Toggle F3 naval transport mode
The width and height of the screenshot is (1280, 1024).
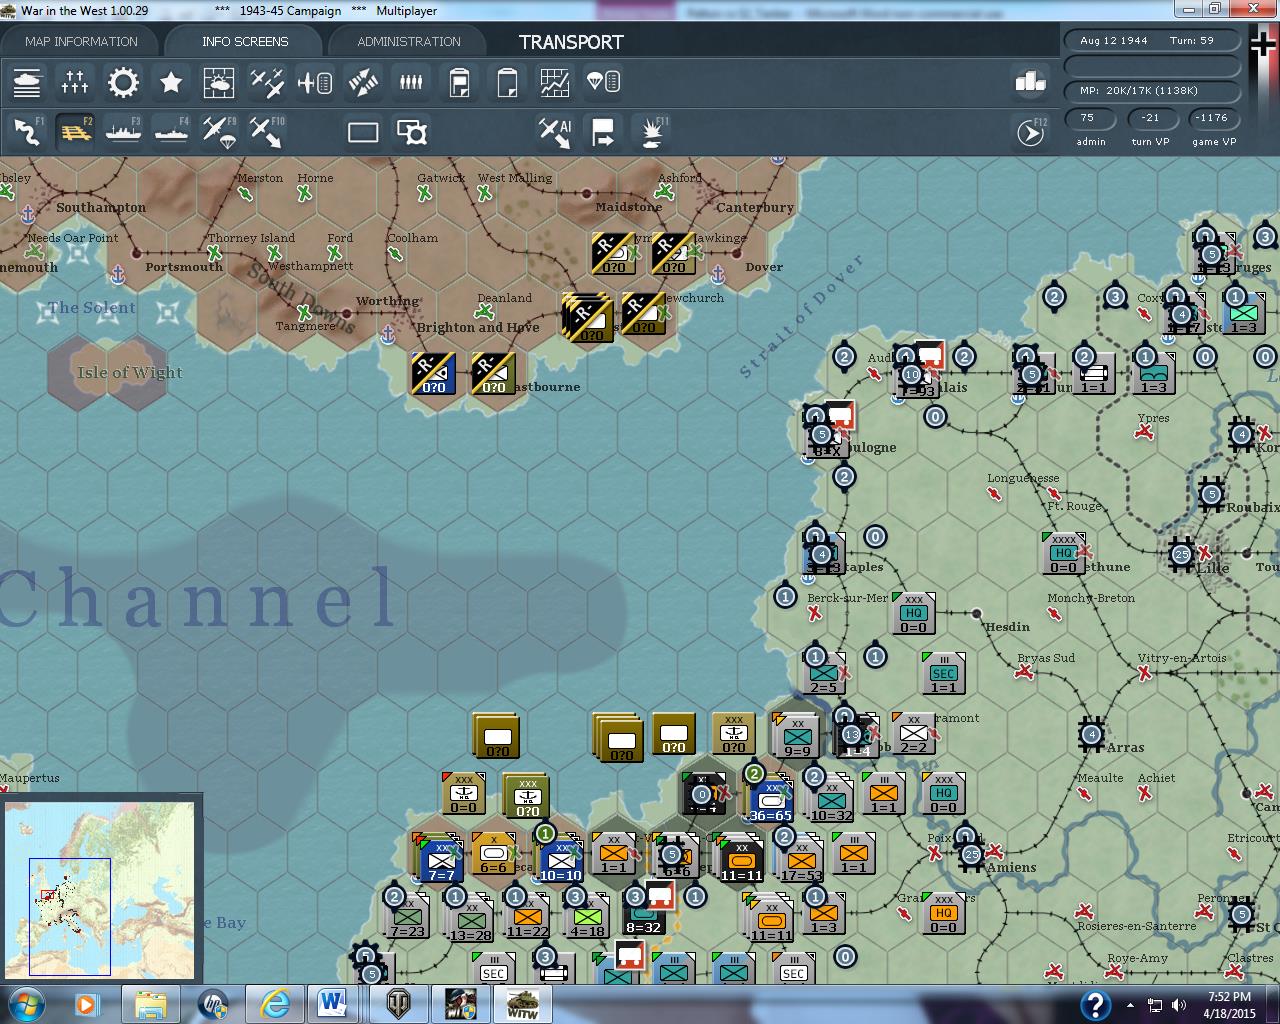[x=123, y=132]
